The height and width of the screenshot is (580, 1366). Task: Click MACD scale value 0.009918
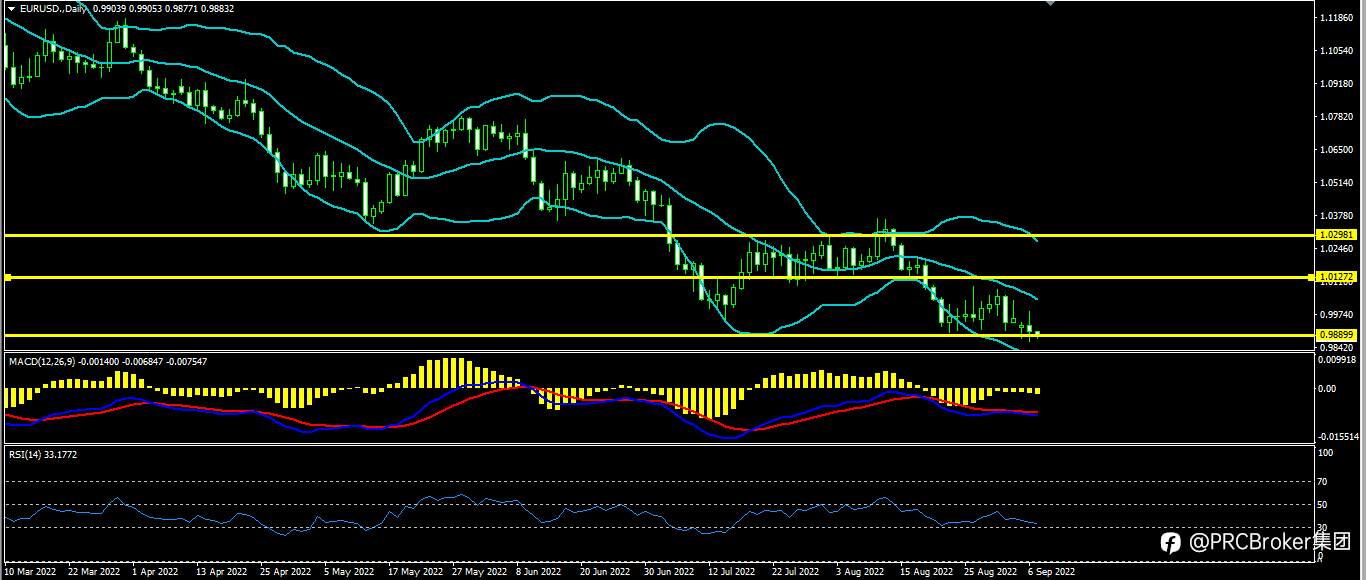click(1336, 358)
